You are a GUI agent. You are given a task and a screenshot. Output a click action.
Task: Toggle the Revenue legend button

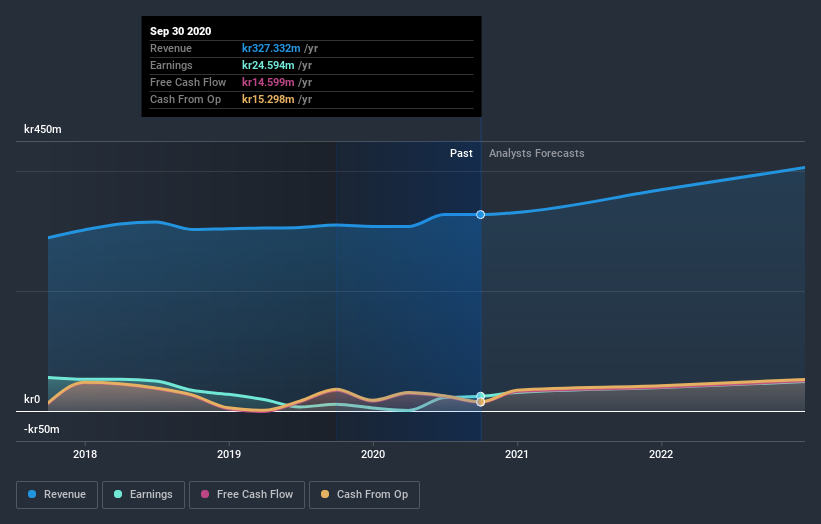[57, 495]
